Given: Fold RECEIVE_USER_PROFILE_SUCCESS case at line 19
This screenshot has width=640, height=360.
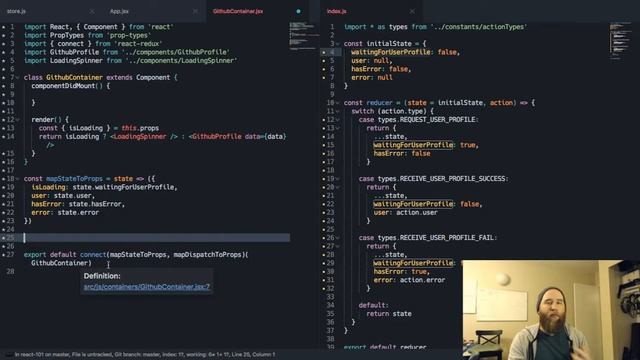Looking at the screenshot, I should 338,179.
